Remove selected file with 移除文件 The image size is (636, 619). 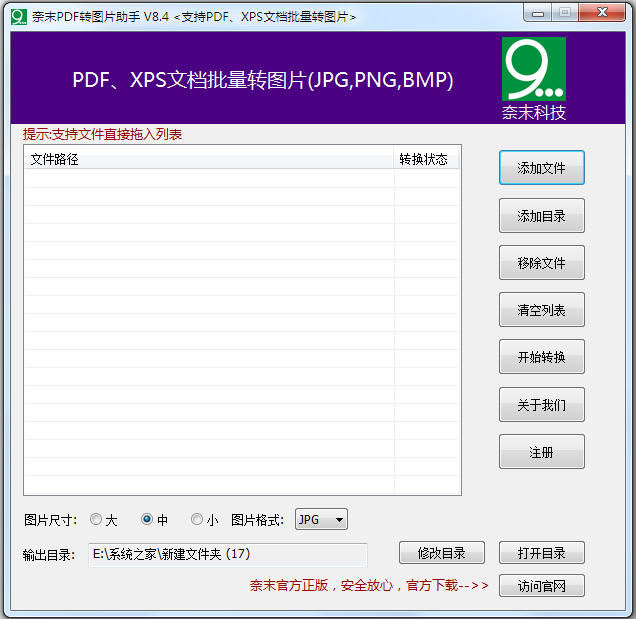click(541, 262)
